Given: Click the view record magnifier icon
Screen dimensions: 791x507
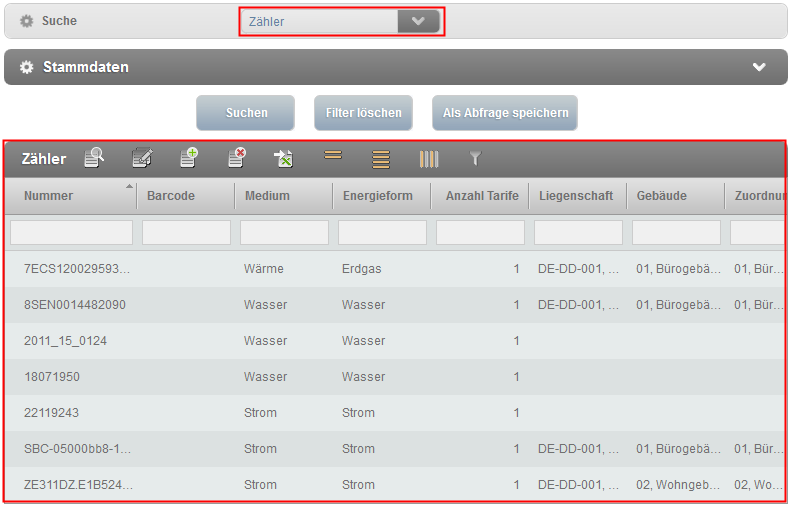Looking at the screenshot, I should click(94, 158).
